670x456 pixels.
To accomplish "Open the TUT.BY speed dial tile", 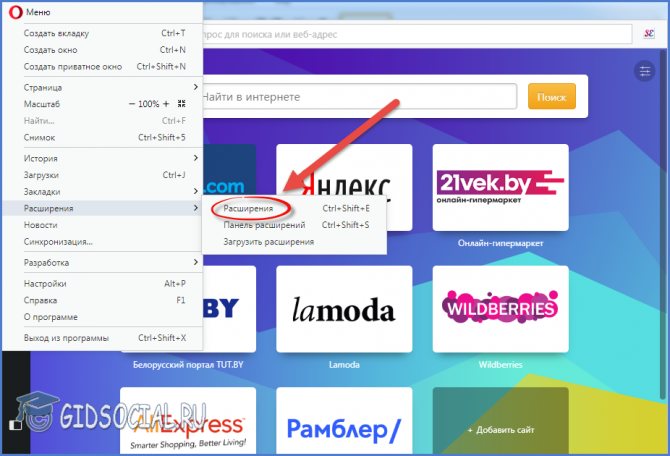I will click(229, 309).
